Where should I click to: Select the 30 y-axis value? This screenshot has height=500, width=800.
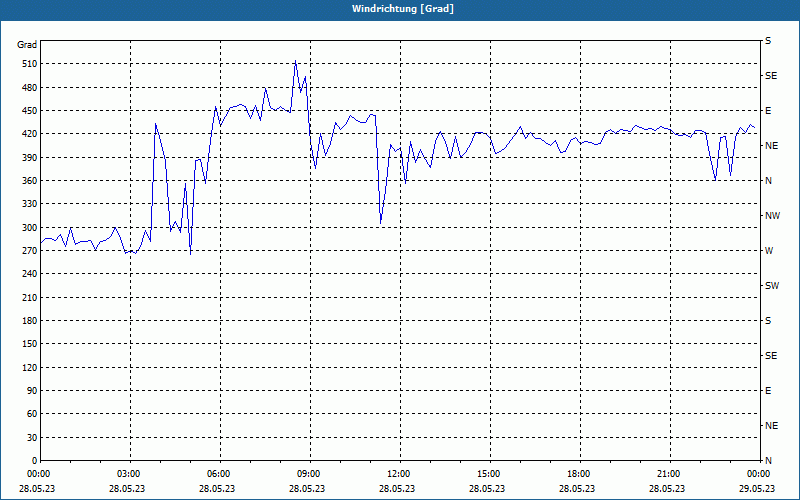31,437
